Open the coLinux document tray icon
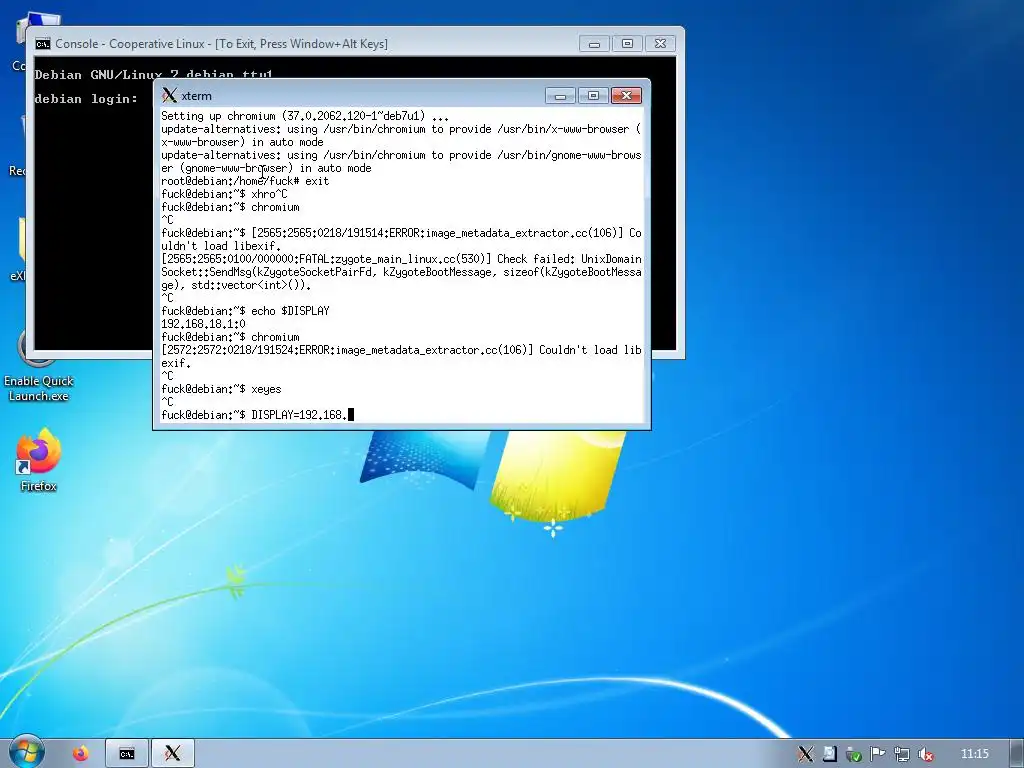The height and width of the screenshot is (768, 1024). point(829,754)
